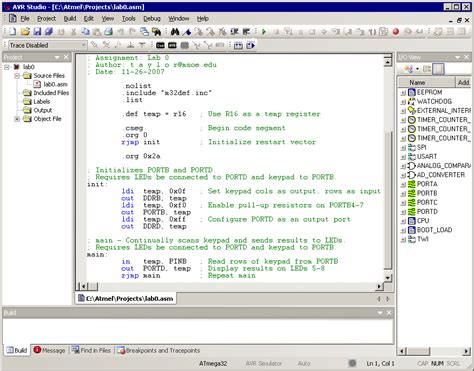Viewport: 474px width, 371px height.
Task: Click the last icon on the trace toolbar
Action: 251,45
